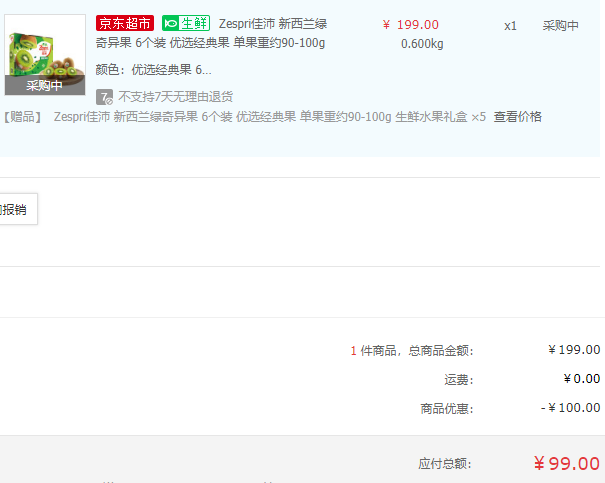Click the 【赠品】 gift tag label
This screenshot has height=483, width=605.
point(23,117)
